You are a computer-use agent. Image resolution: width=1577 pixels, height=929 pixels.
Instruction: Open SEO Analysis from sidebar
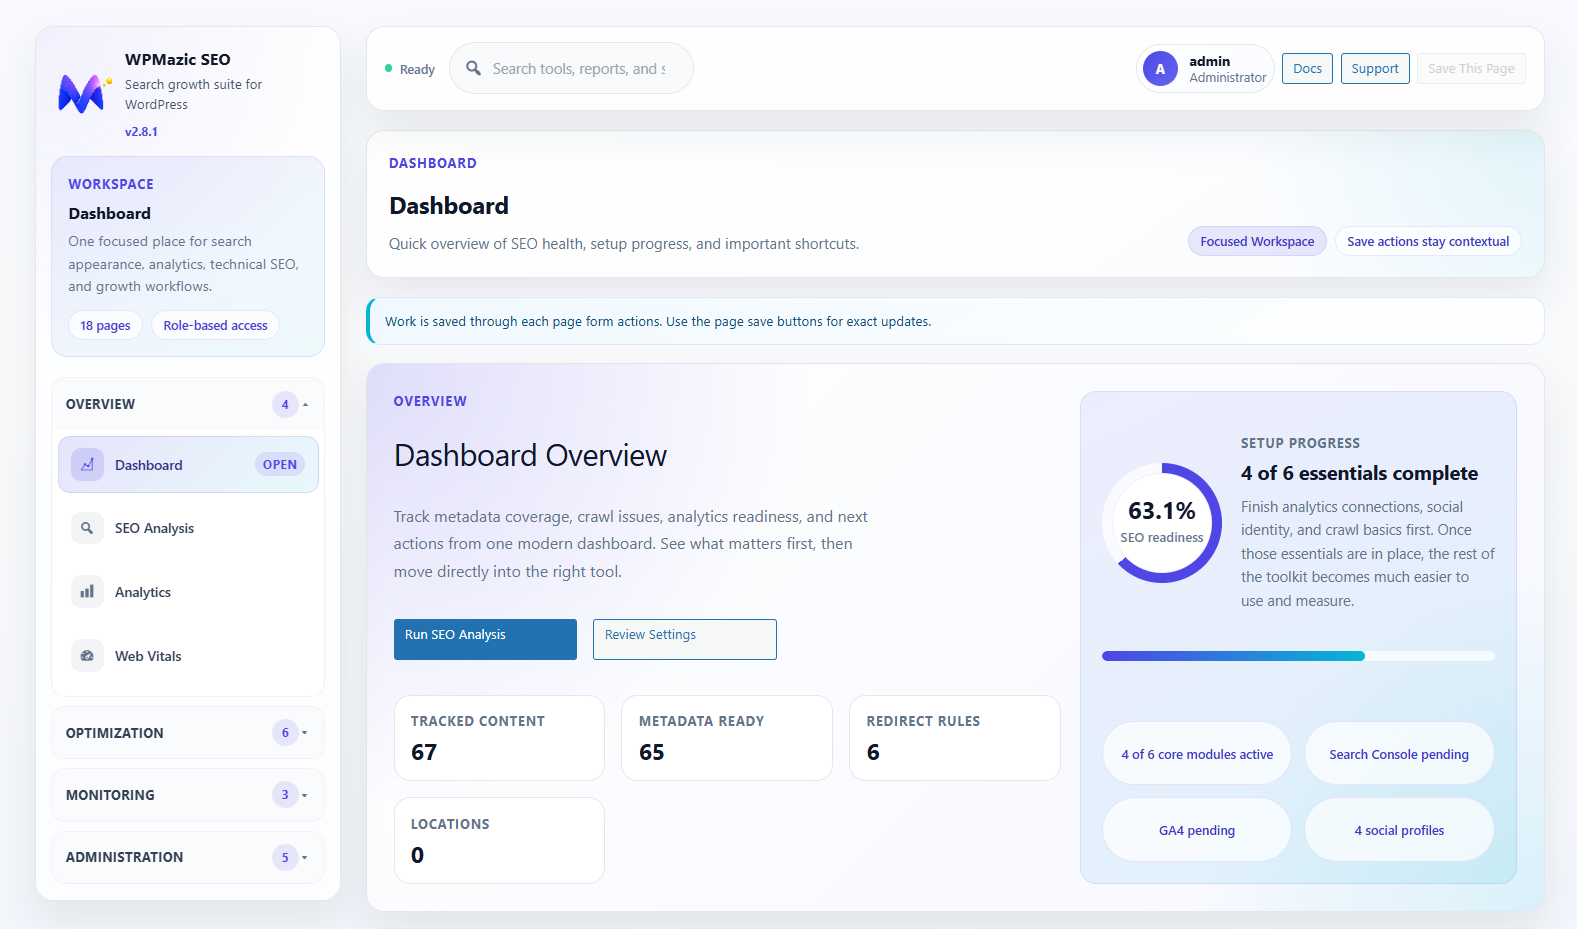pos(188,528)
